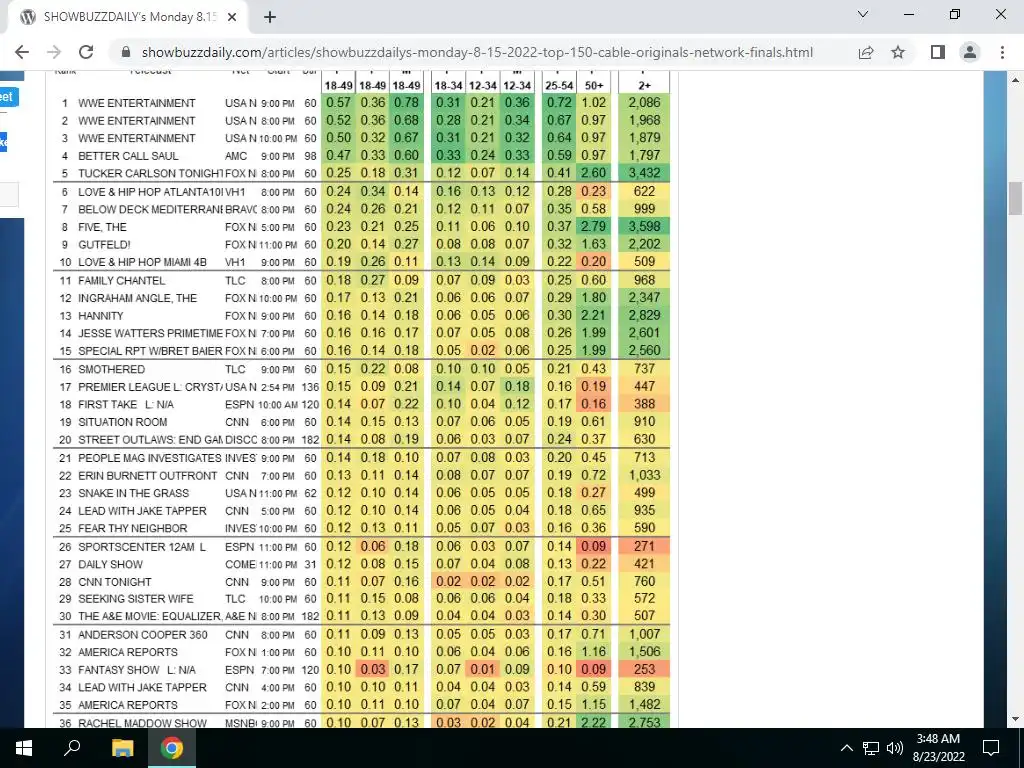Close the SHOWBUZZDAILY tab

tap(232, 18)
